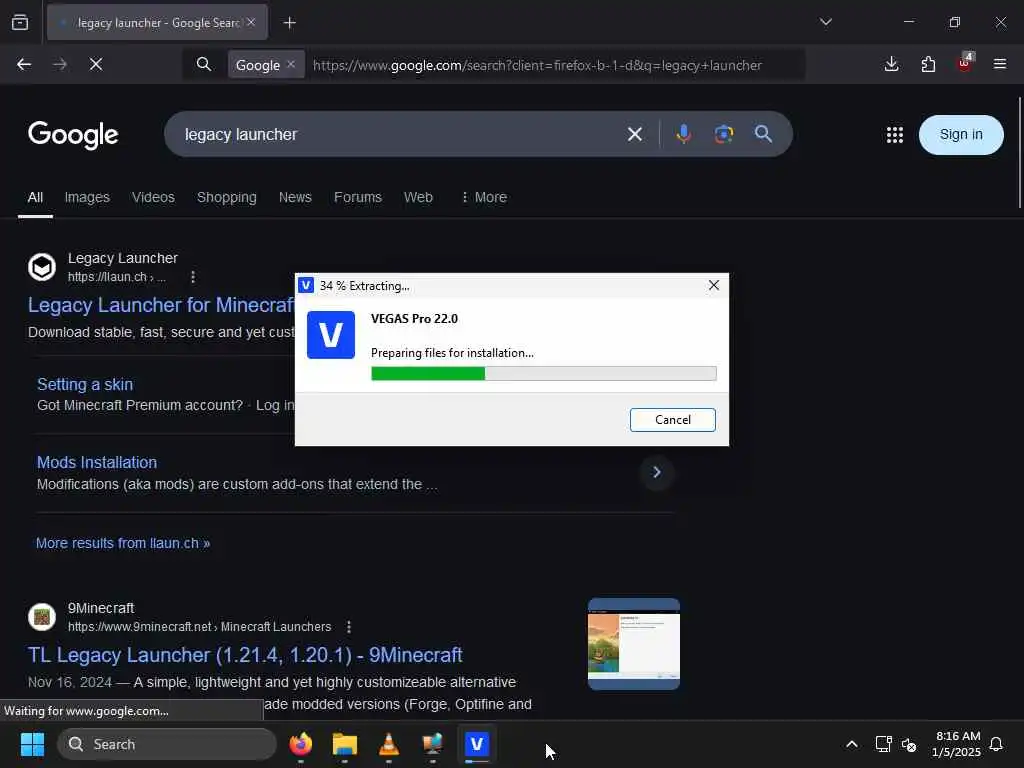Edit the legacy launcher search field

coord(392,135)
